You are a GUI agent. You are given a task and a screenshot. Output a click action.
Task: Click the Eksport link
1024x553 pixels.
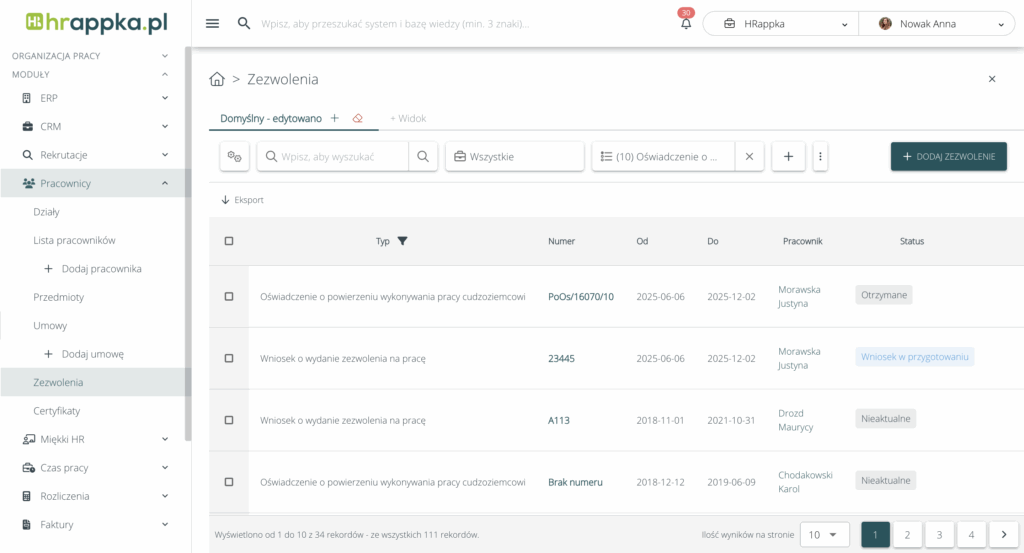pyautogui.click(x=243, y=200)
